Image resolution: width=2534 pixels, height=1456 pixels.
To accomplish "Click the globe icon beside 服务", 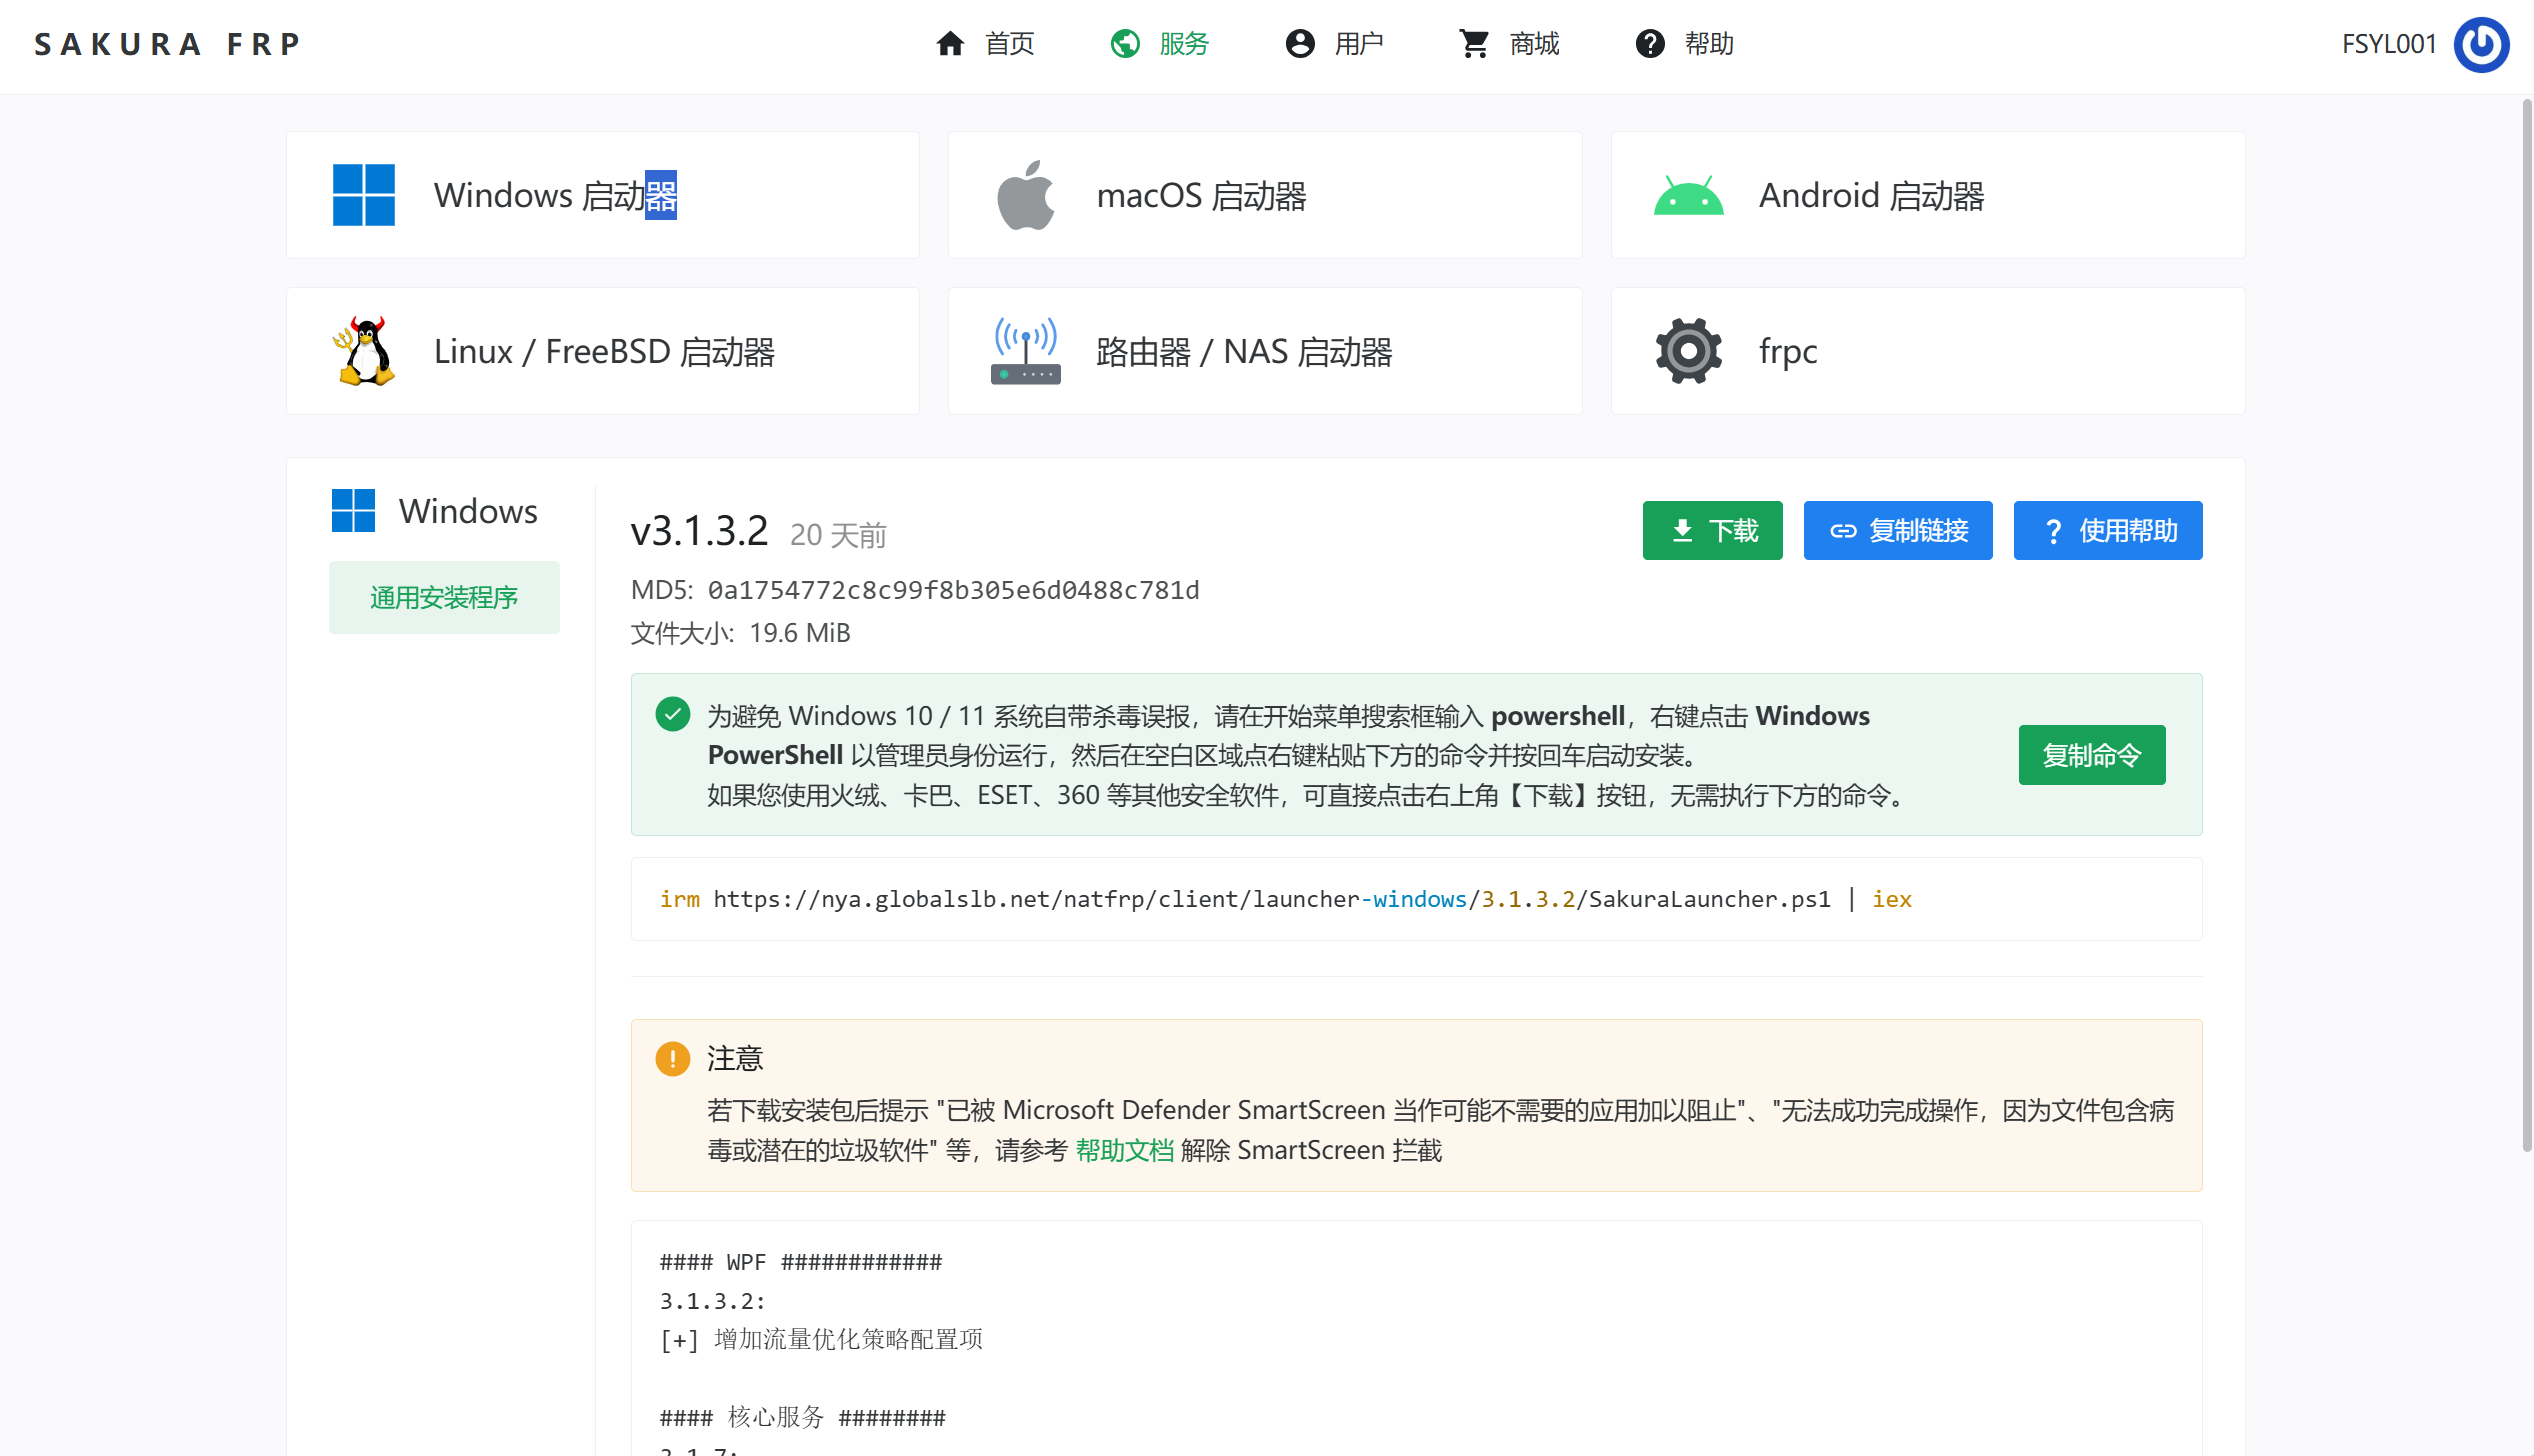I will pyautogui.click(x=1125, y=44).
